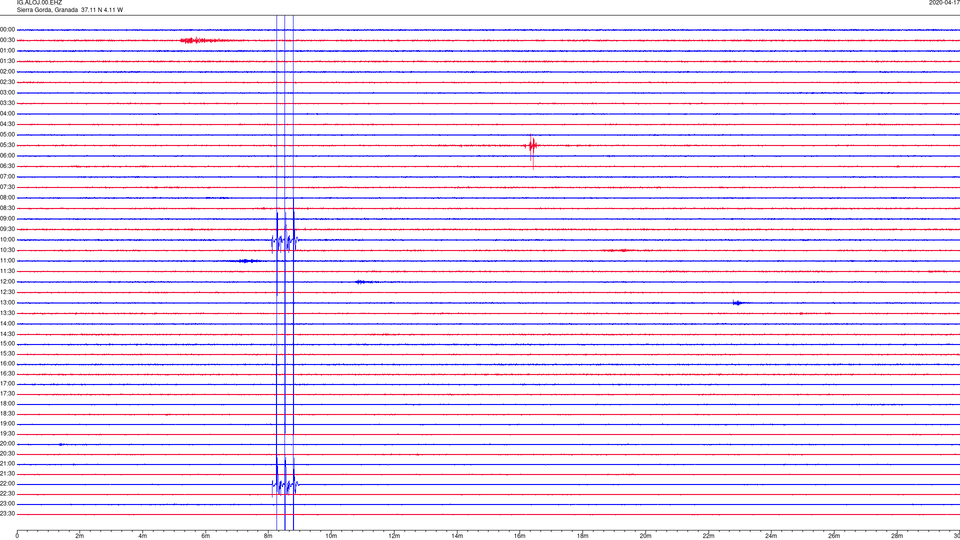Click the 02:00 time label
Viewport: 960px width, 540px height.
(x=7, y=71)
